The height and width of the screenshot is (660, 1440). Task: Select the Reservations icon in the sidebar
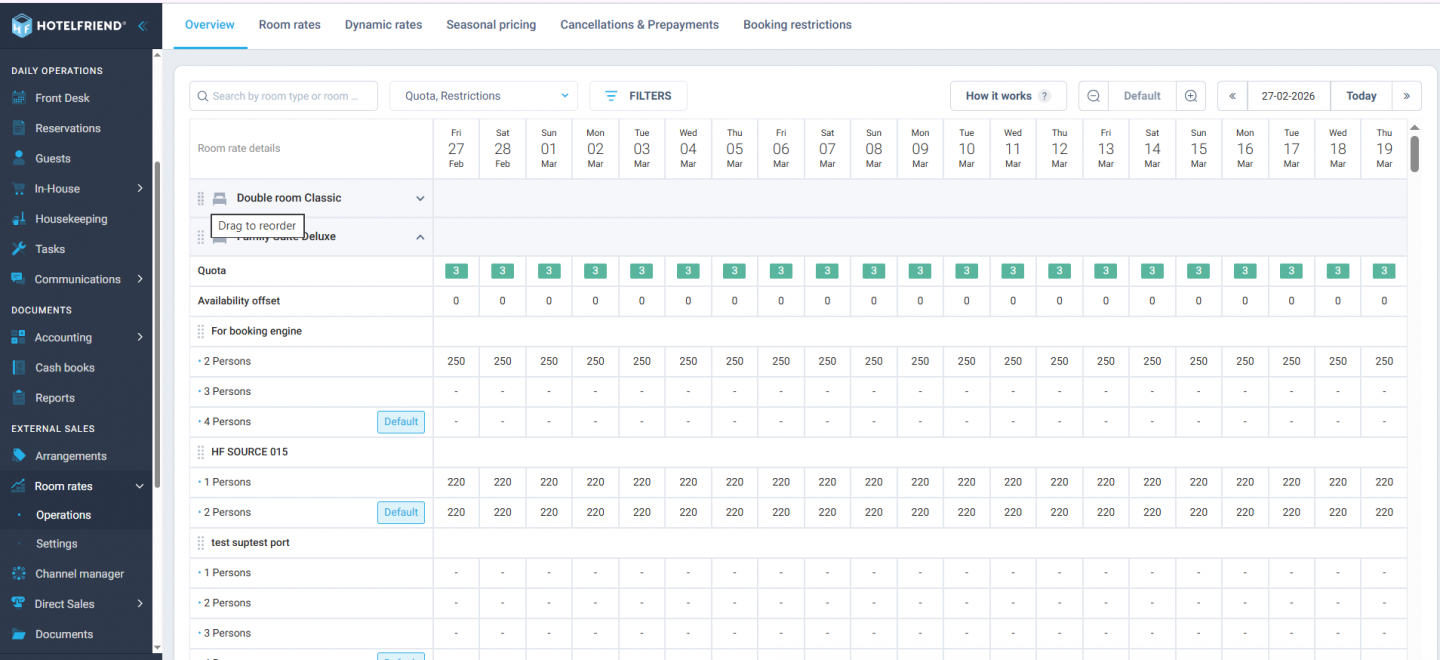(x=20, y=127)
